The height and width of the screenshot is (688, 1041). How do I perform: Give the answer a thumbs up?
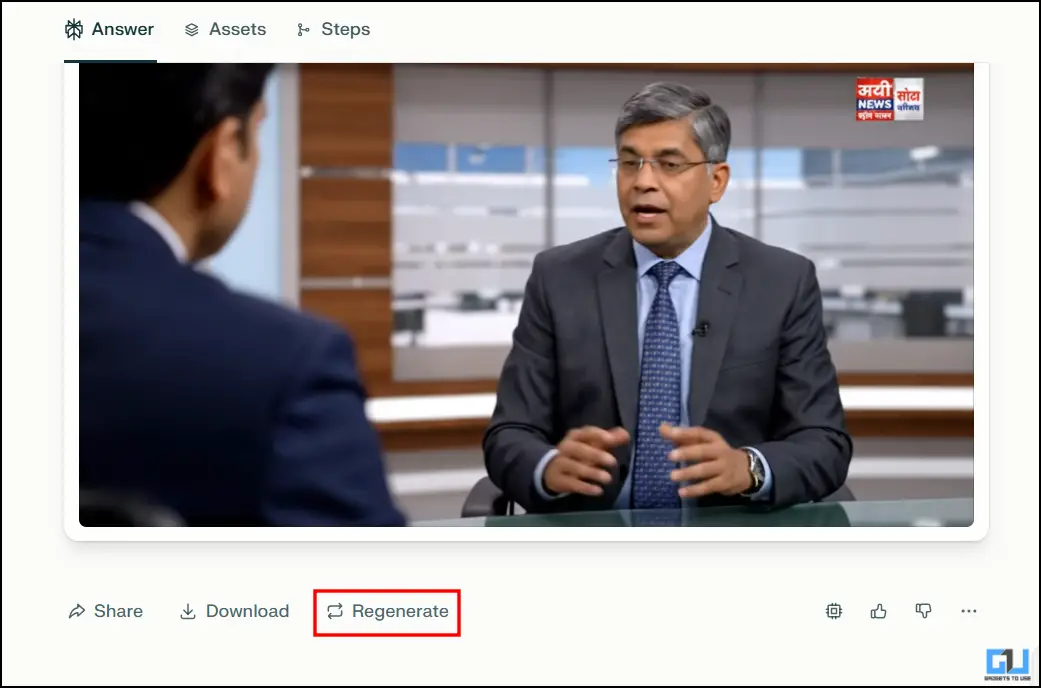pos(878,611)
